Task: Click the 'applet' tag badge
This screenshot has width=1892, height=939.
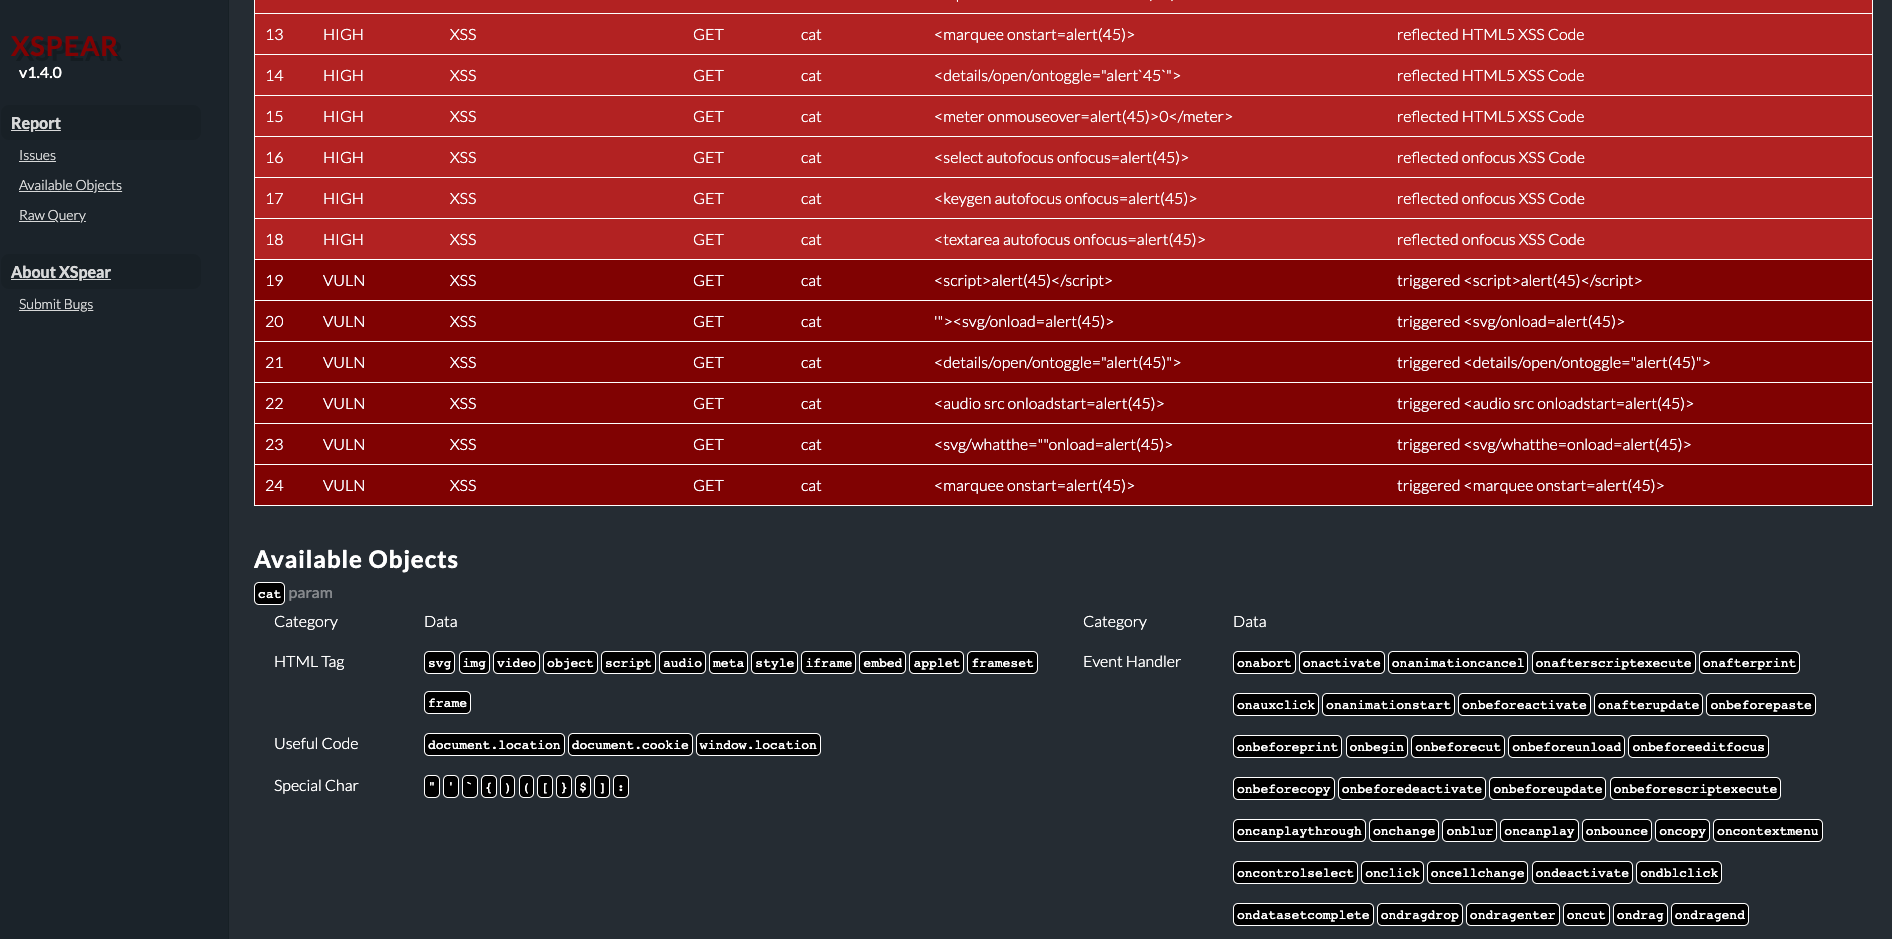Action: click(x=937, y=663)
